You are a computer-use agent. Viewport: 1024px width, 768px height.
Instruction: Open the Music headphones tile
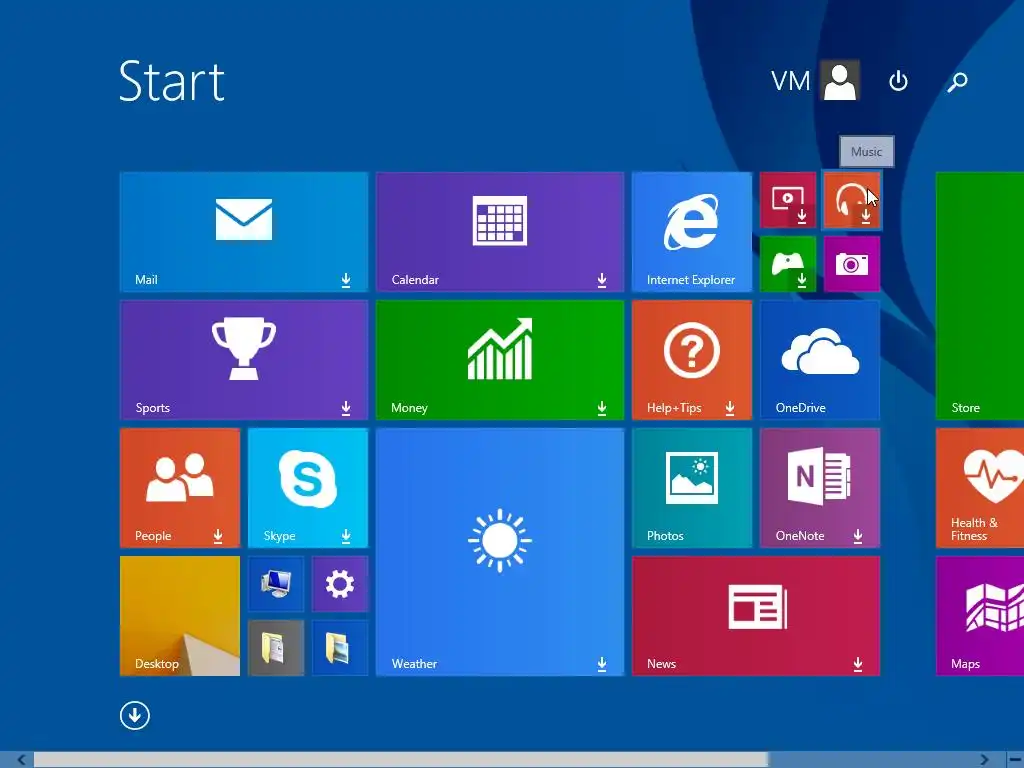[852, 200]
